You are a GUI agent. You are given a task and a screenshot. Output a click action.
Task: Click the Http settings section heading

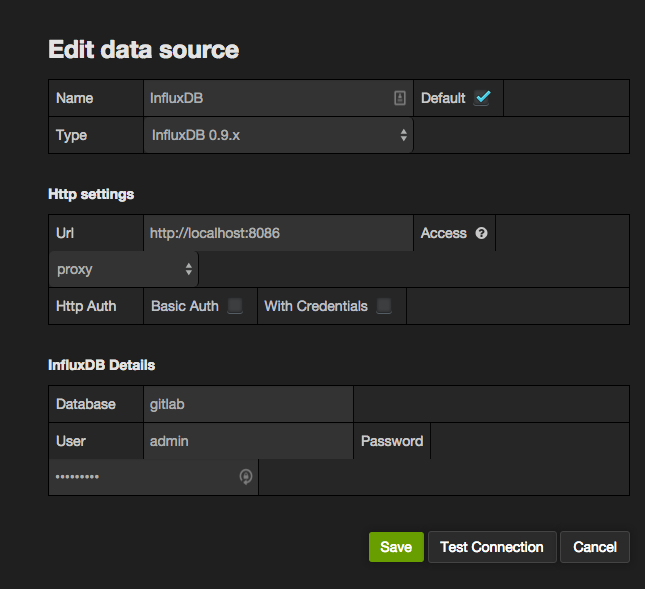(x=91, y=194)
